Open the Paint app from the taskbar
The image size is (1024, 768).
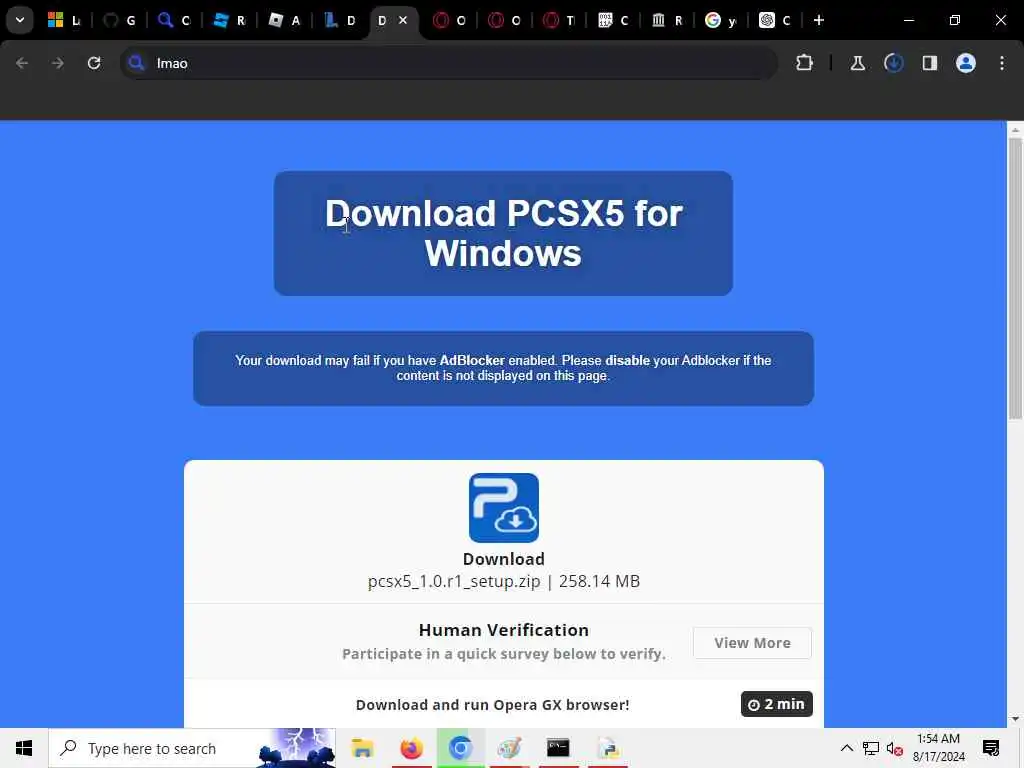pos(509,748)
